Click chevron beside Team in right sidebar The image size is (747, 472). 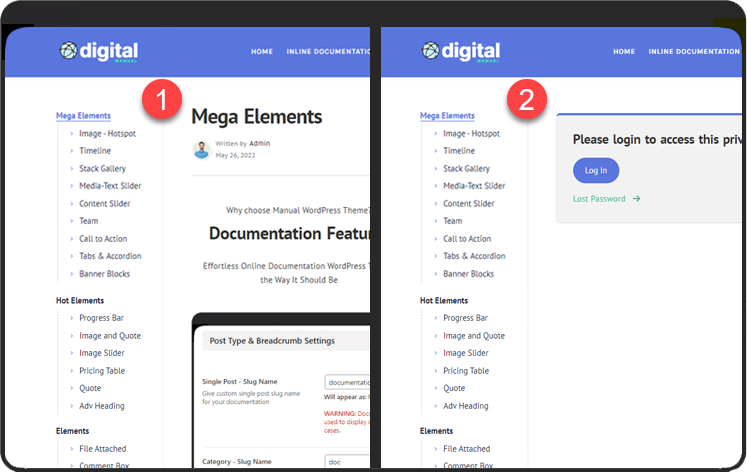click(435, 221)
